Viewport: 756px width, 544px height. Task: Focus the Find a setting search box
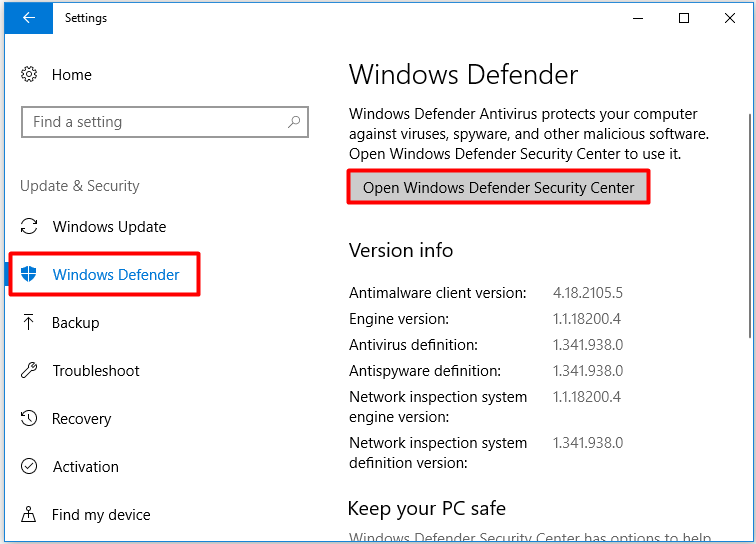[x=165, y=122]
